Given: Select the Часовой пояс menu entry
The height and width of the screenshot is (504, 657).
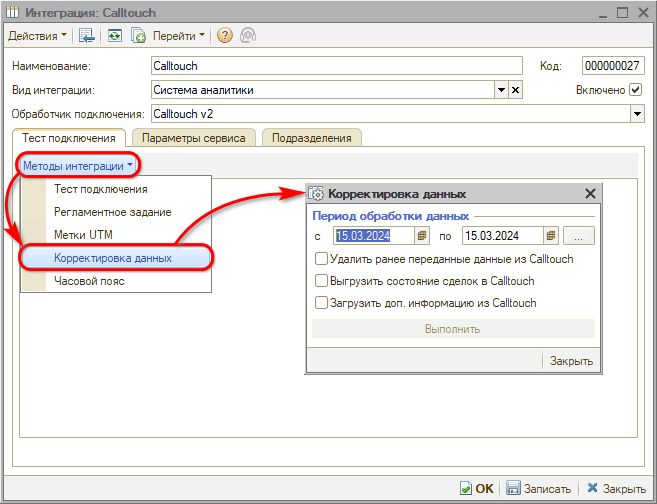Looking at the screenshot, I should 116,281.
